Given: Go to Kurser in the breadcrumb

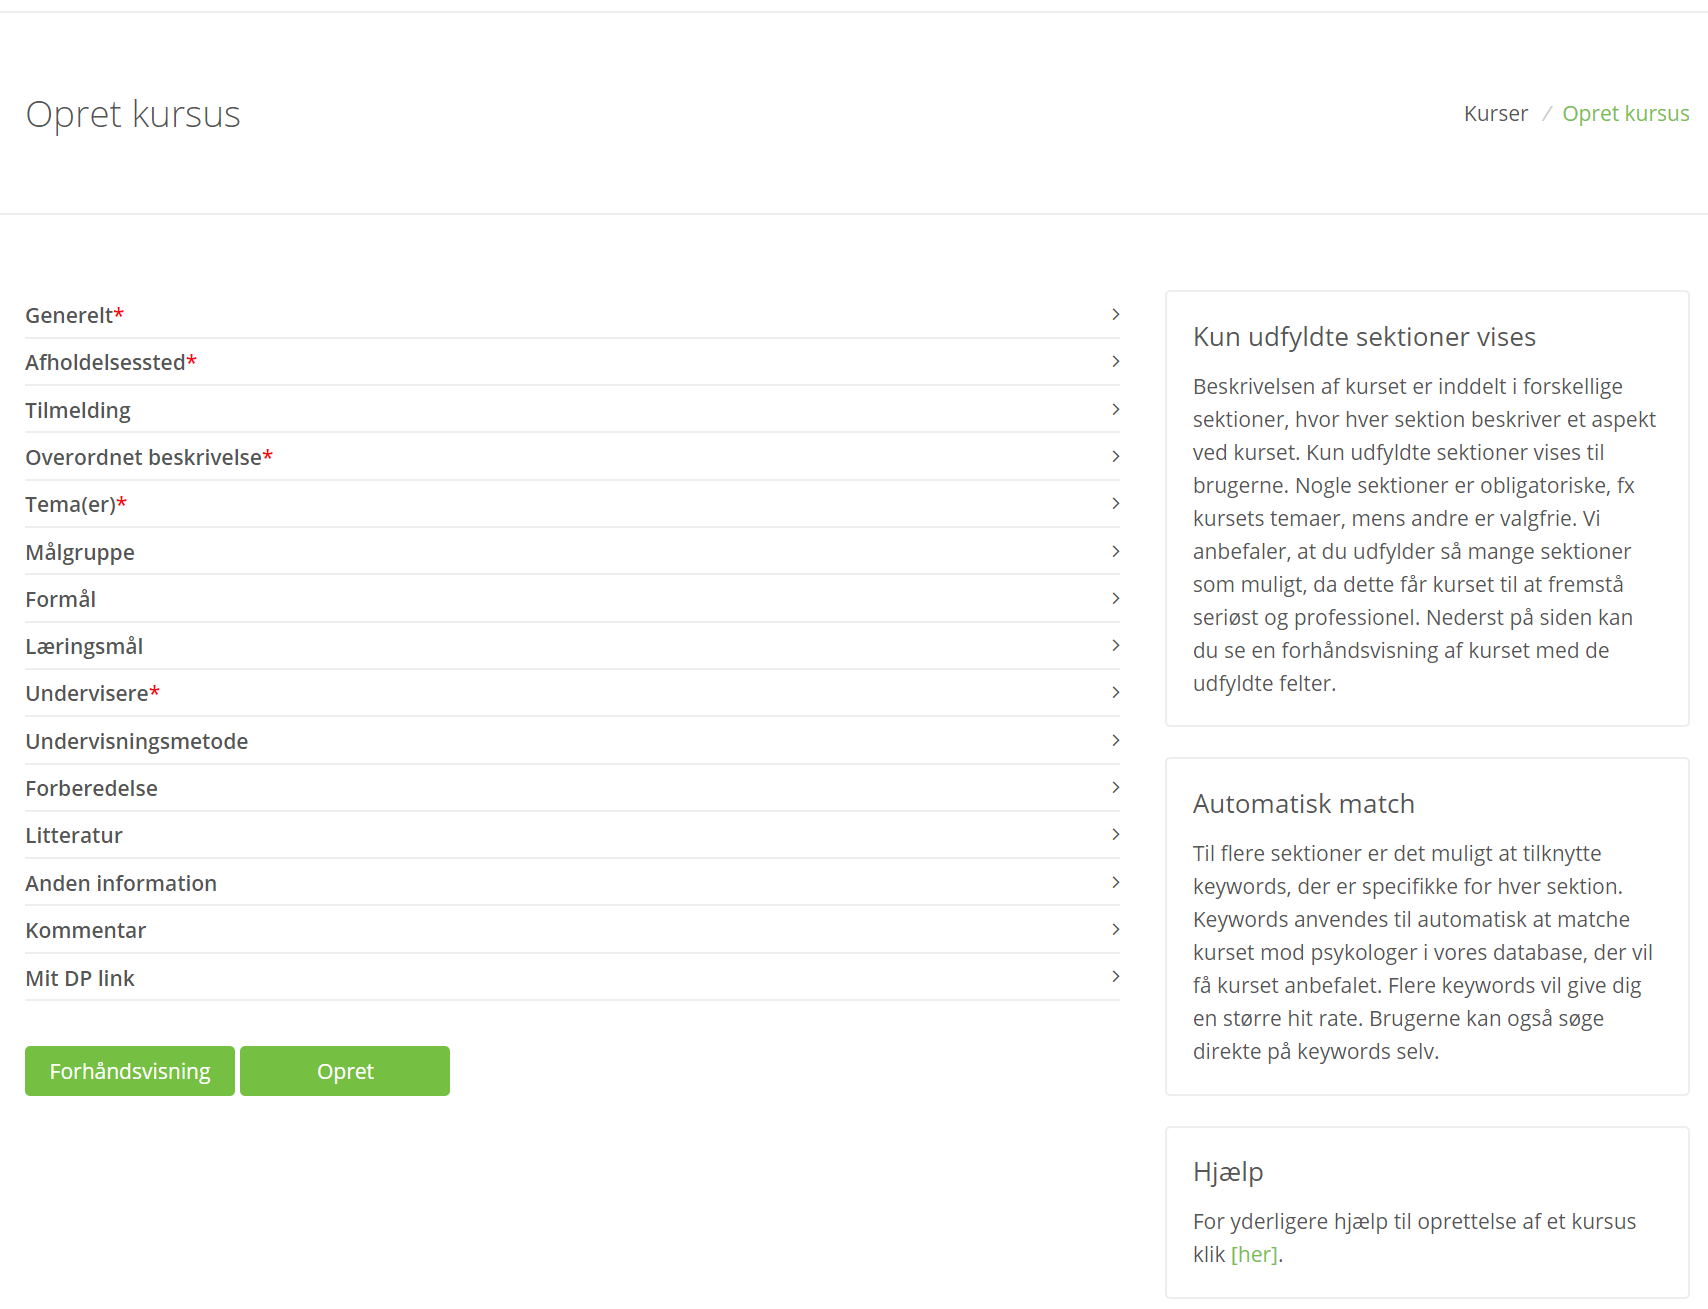Looking at the screenshot, I should point(1496,114).
